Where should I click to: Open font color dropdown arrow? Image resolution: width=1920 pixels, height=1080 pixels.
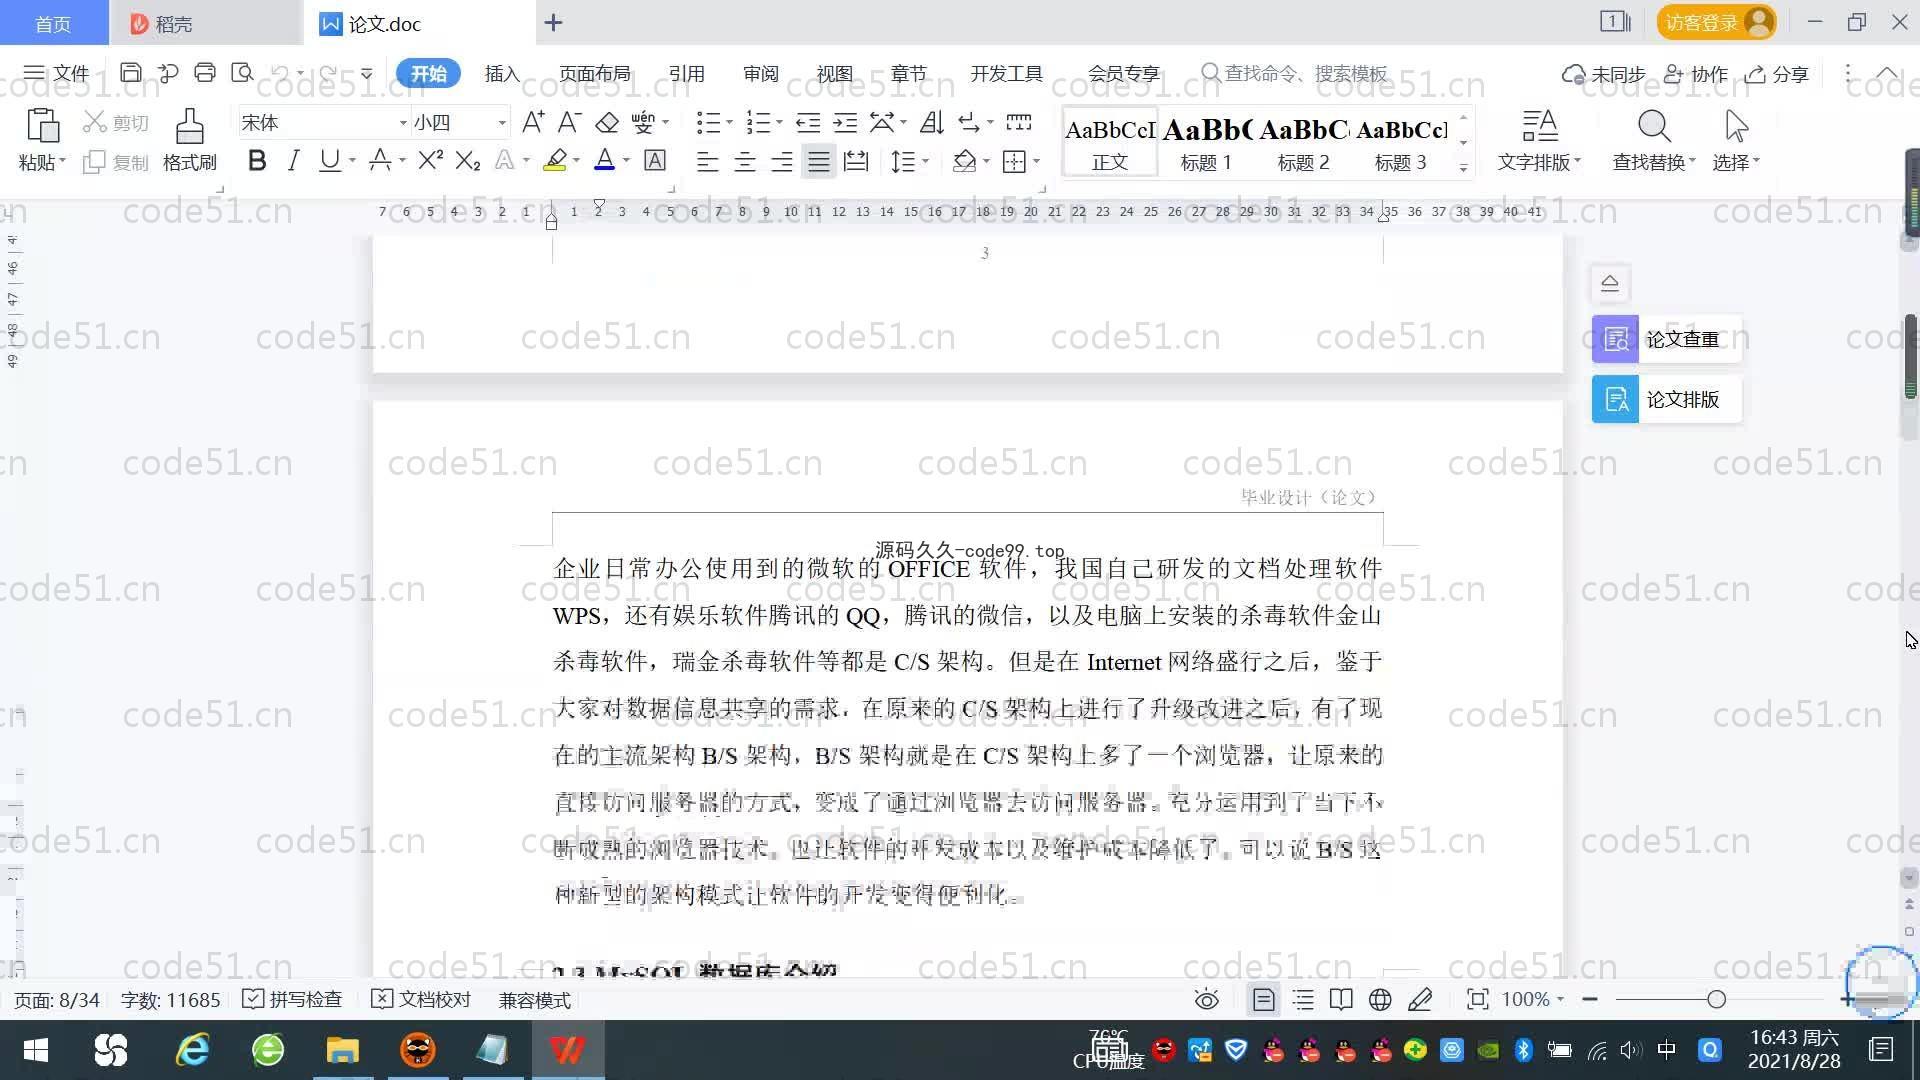click(x=627, y=161)
